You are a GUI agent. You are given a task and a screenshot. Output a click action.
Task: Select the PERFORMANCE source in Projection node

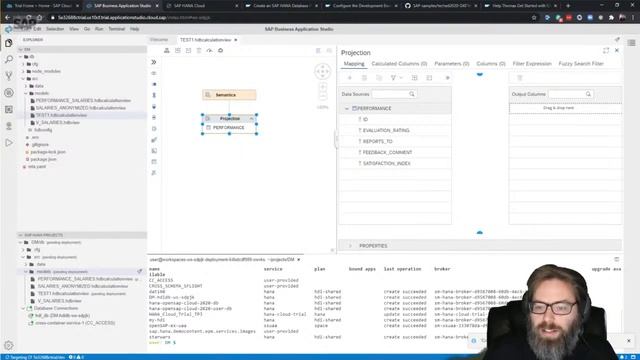click(229, 128)
